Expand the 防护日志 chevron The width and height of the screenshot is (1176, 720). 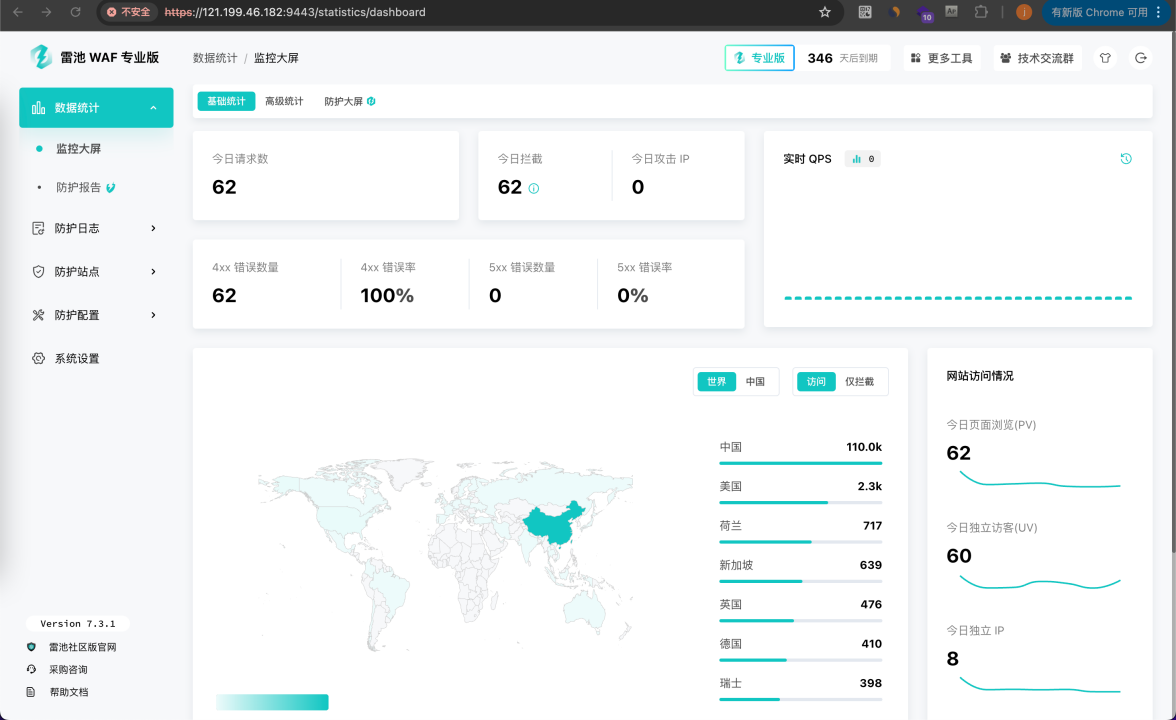153,228
